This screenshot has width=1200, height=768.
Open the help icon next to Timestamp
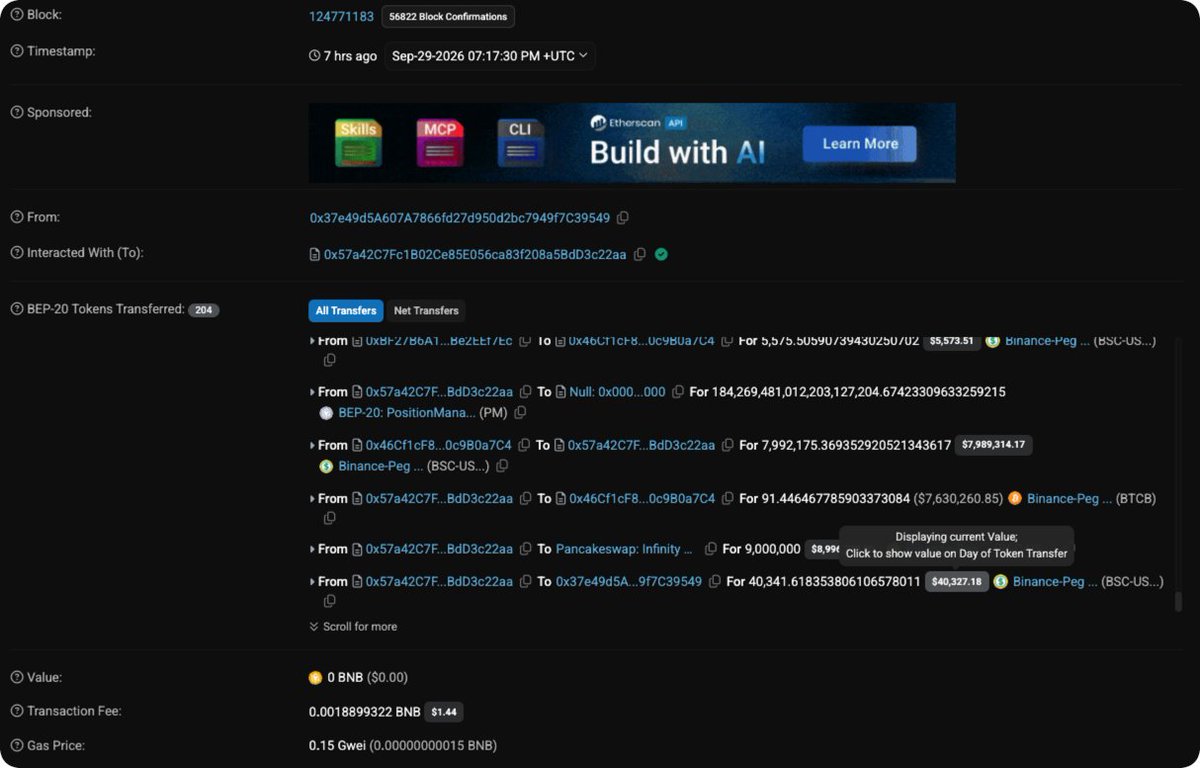[17, 51]
